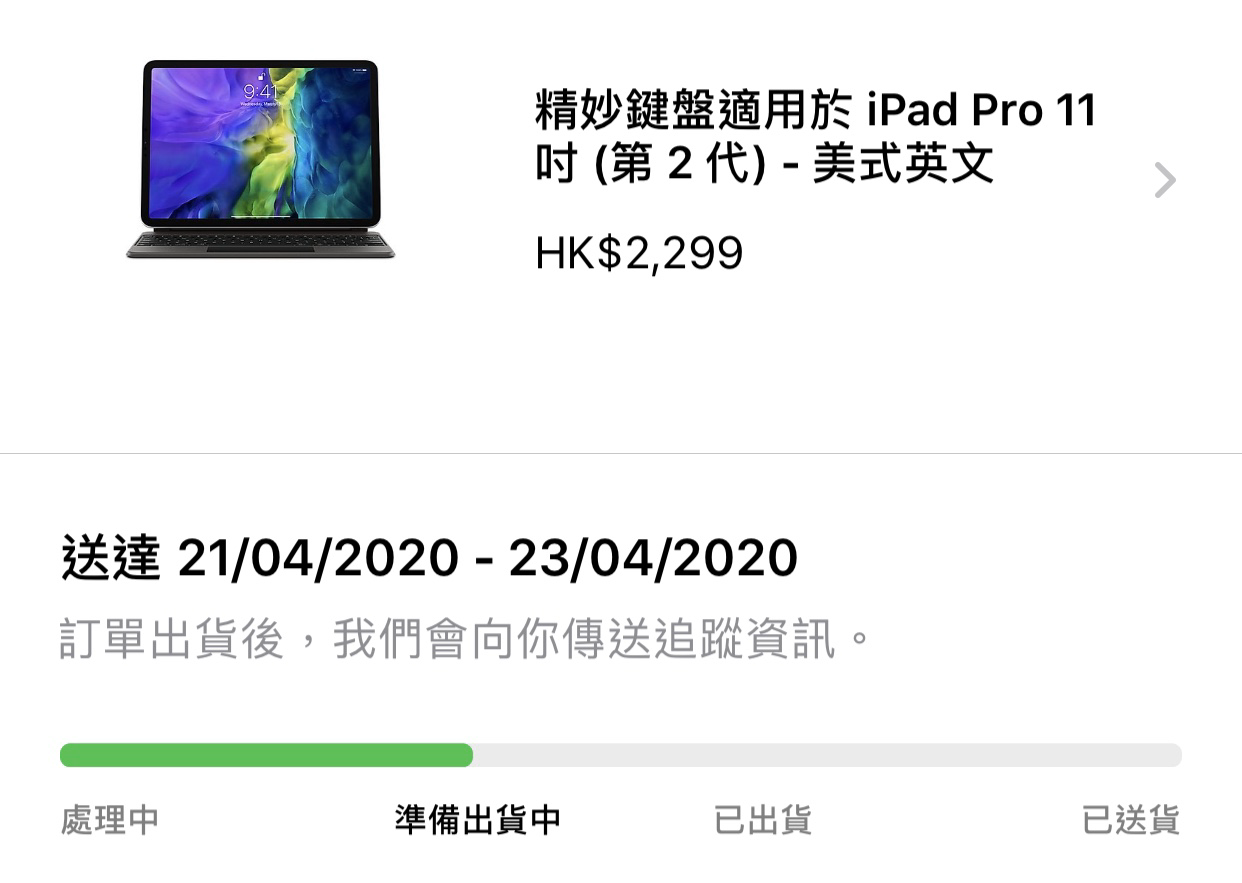Select the 準備出貨中 status step
This screenshot has width=1242, height=883.
tap(477, 820)
